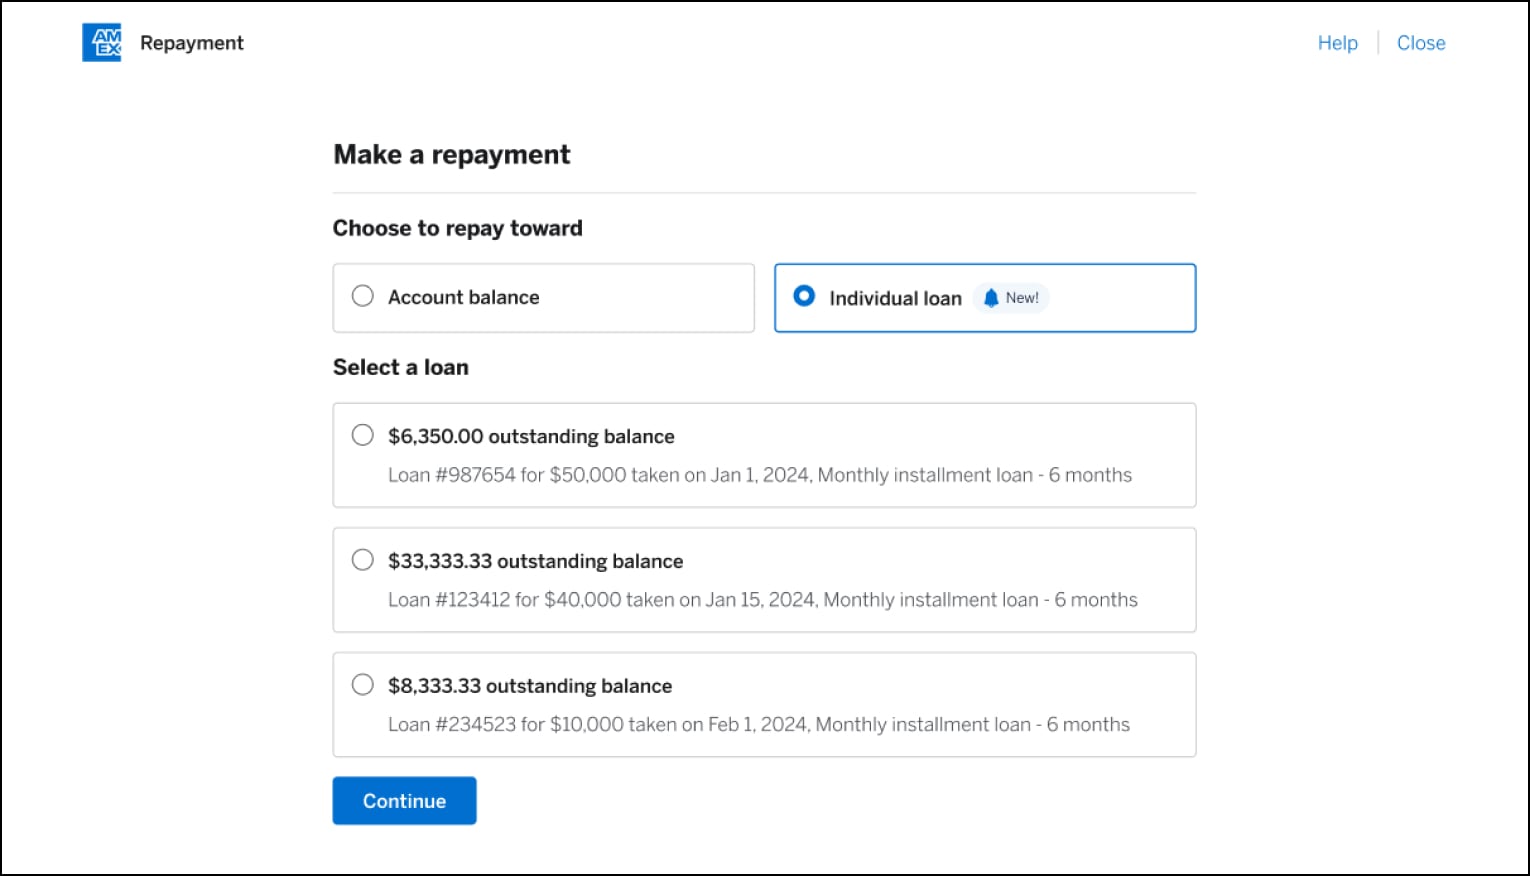This screenshot has width=1530, height=876.
Task: Select the Account balance option
Action: coord(362,296)
